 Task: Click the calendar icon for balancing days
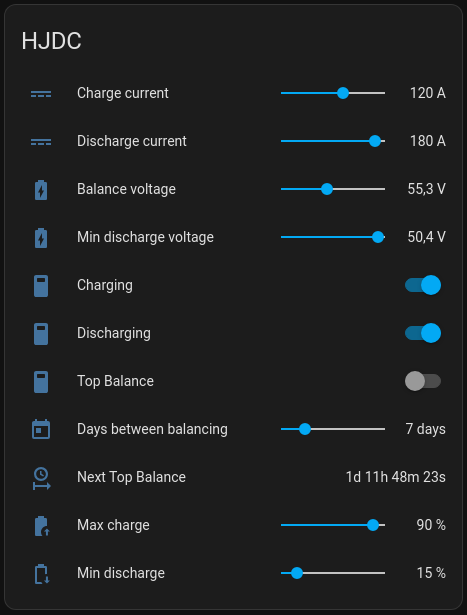(x=41, y=429)
